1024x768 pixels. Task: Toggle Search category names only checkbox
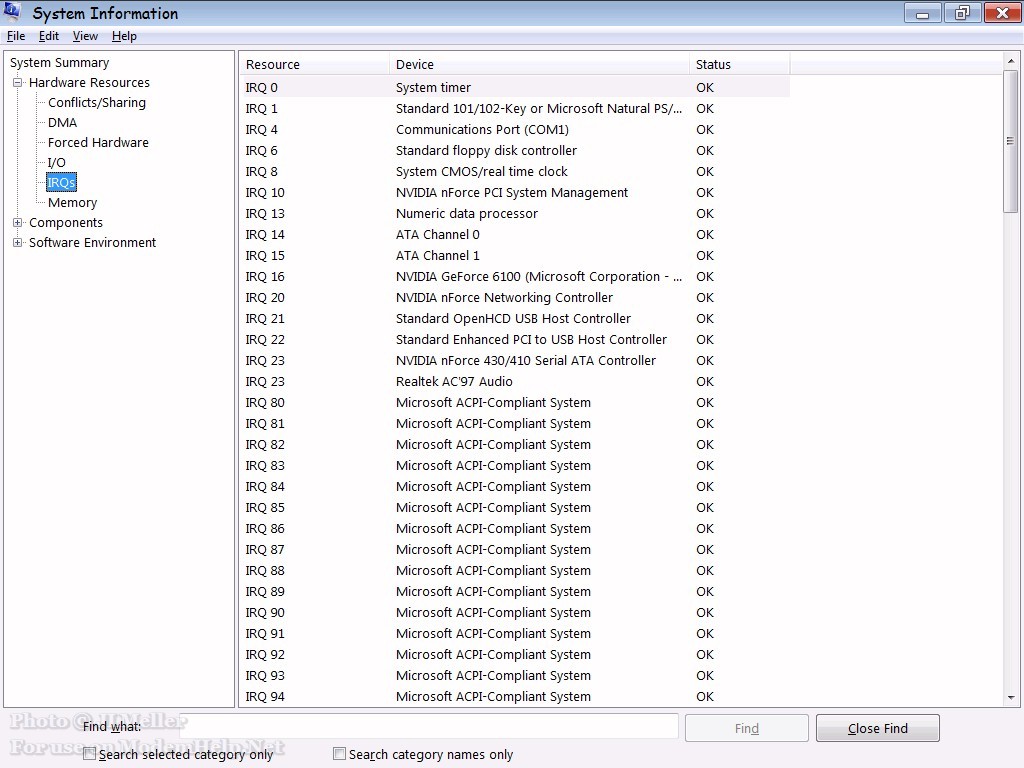coord(340,754)
